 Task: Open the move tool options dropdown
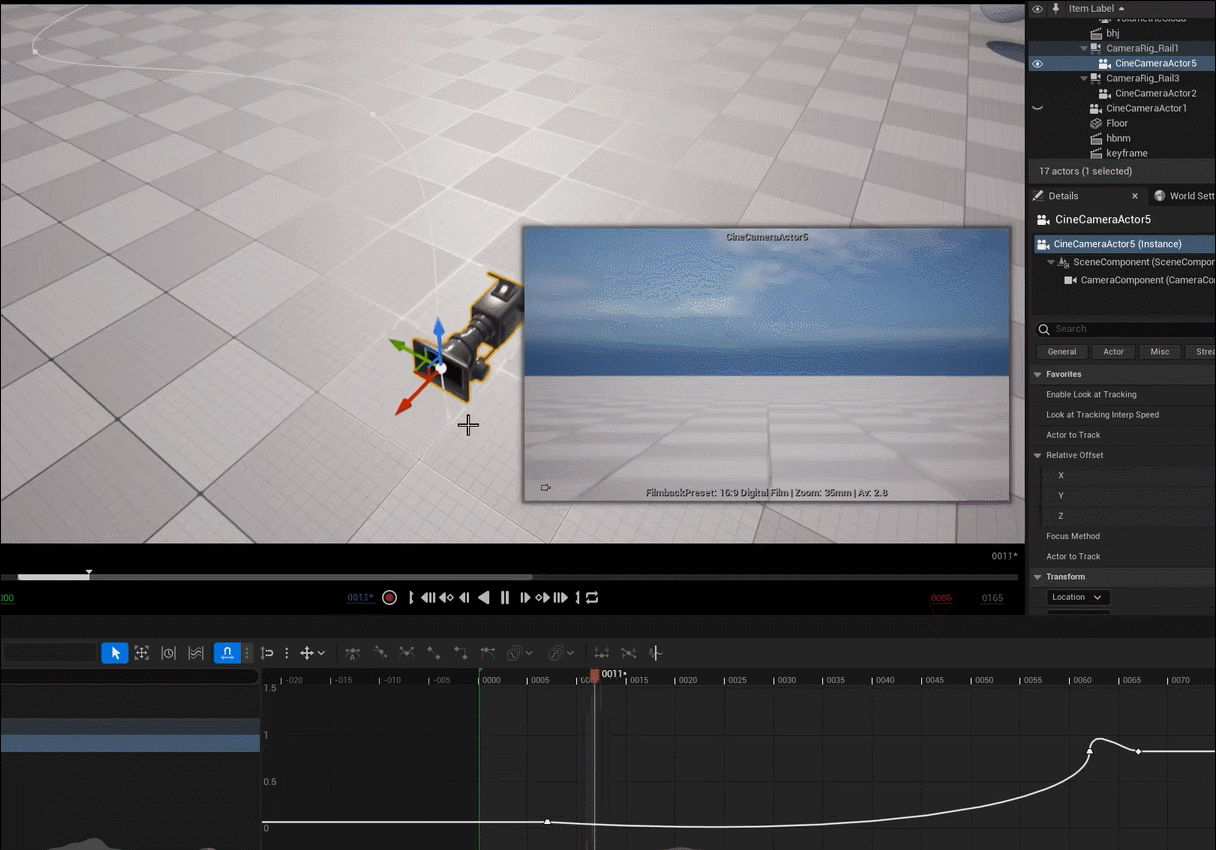[x=313, y=653]
